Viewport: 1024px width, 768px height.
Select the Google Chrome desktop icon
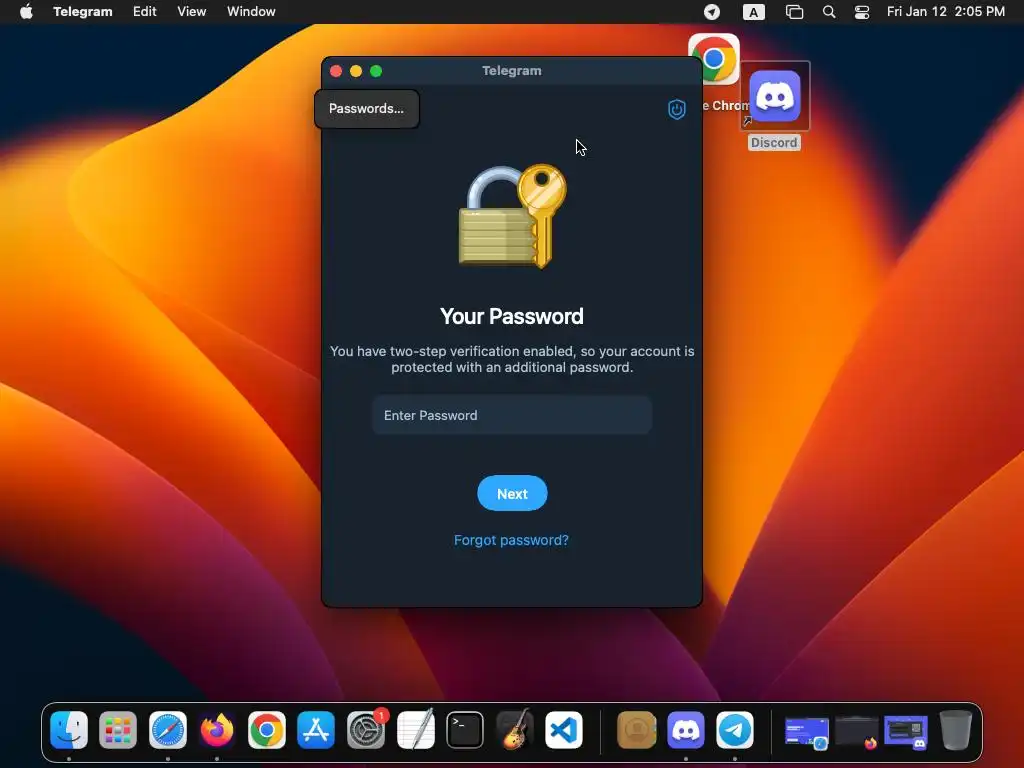pyautogui.click(x=714, y=60)
